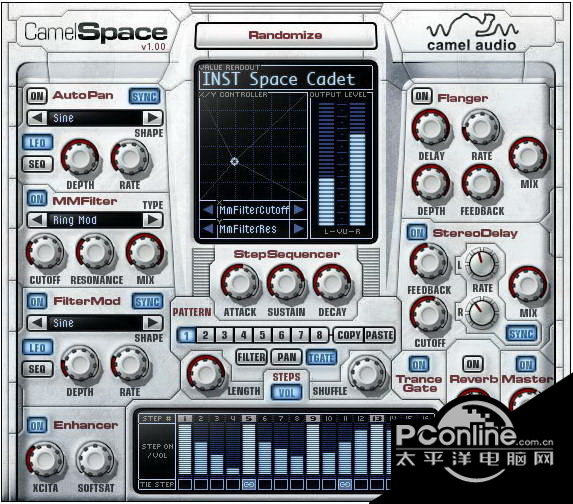The height and width of the screenshot is (504, 573).
Task: Click the MMFilter MIX knob
Action: click(x=145, y=252)
